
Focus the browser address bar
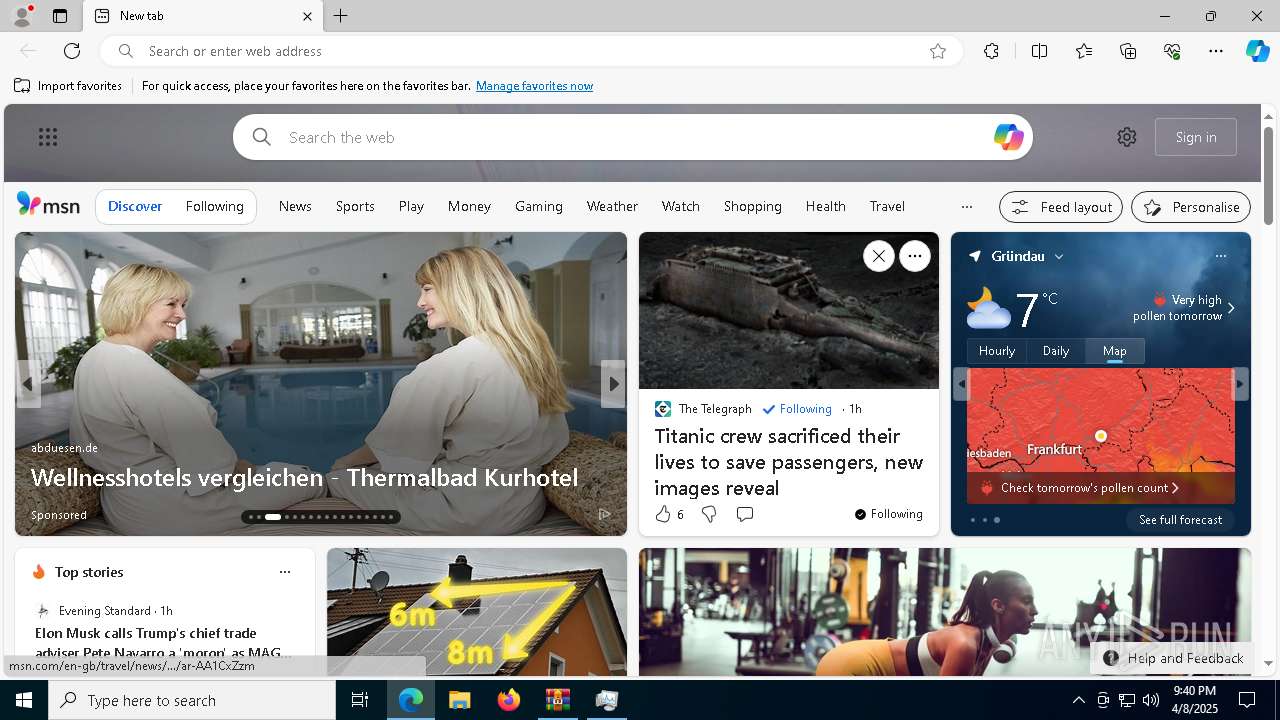click(x=530, y=51)
